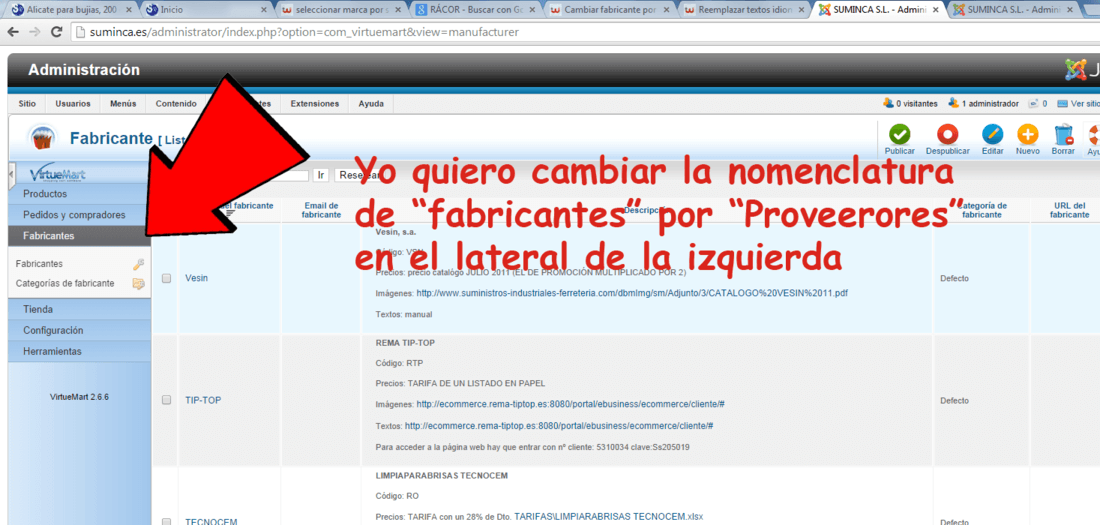This screenshot has width=1100, height=525.
Task: Expand the Herramientas sidebar section
Action: (x=80, y=351)
